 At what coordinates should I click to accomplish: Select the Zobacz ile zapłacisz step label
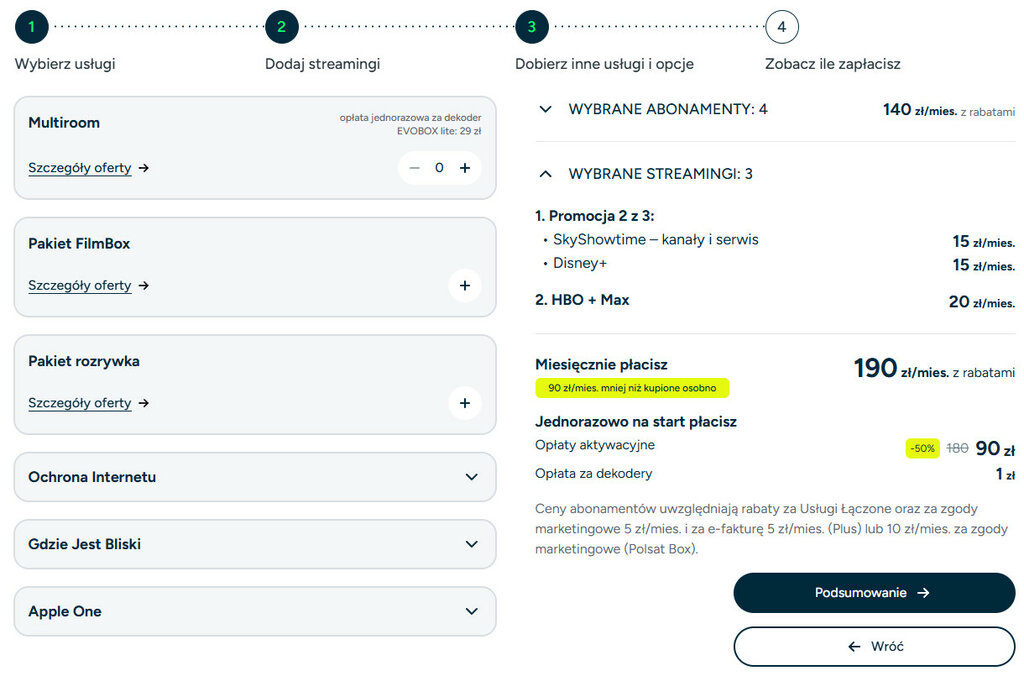[x=832, y=64]
